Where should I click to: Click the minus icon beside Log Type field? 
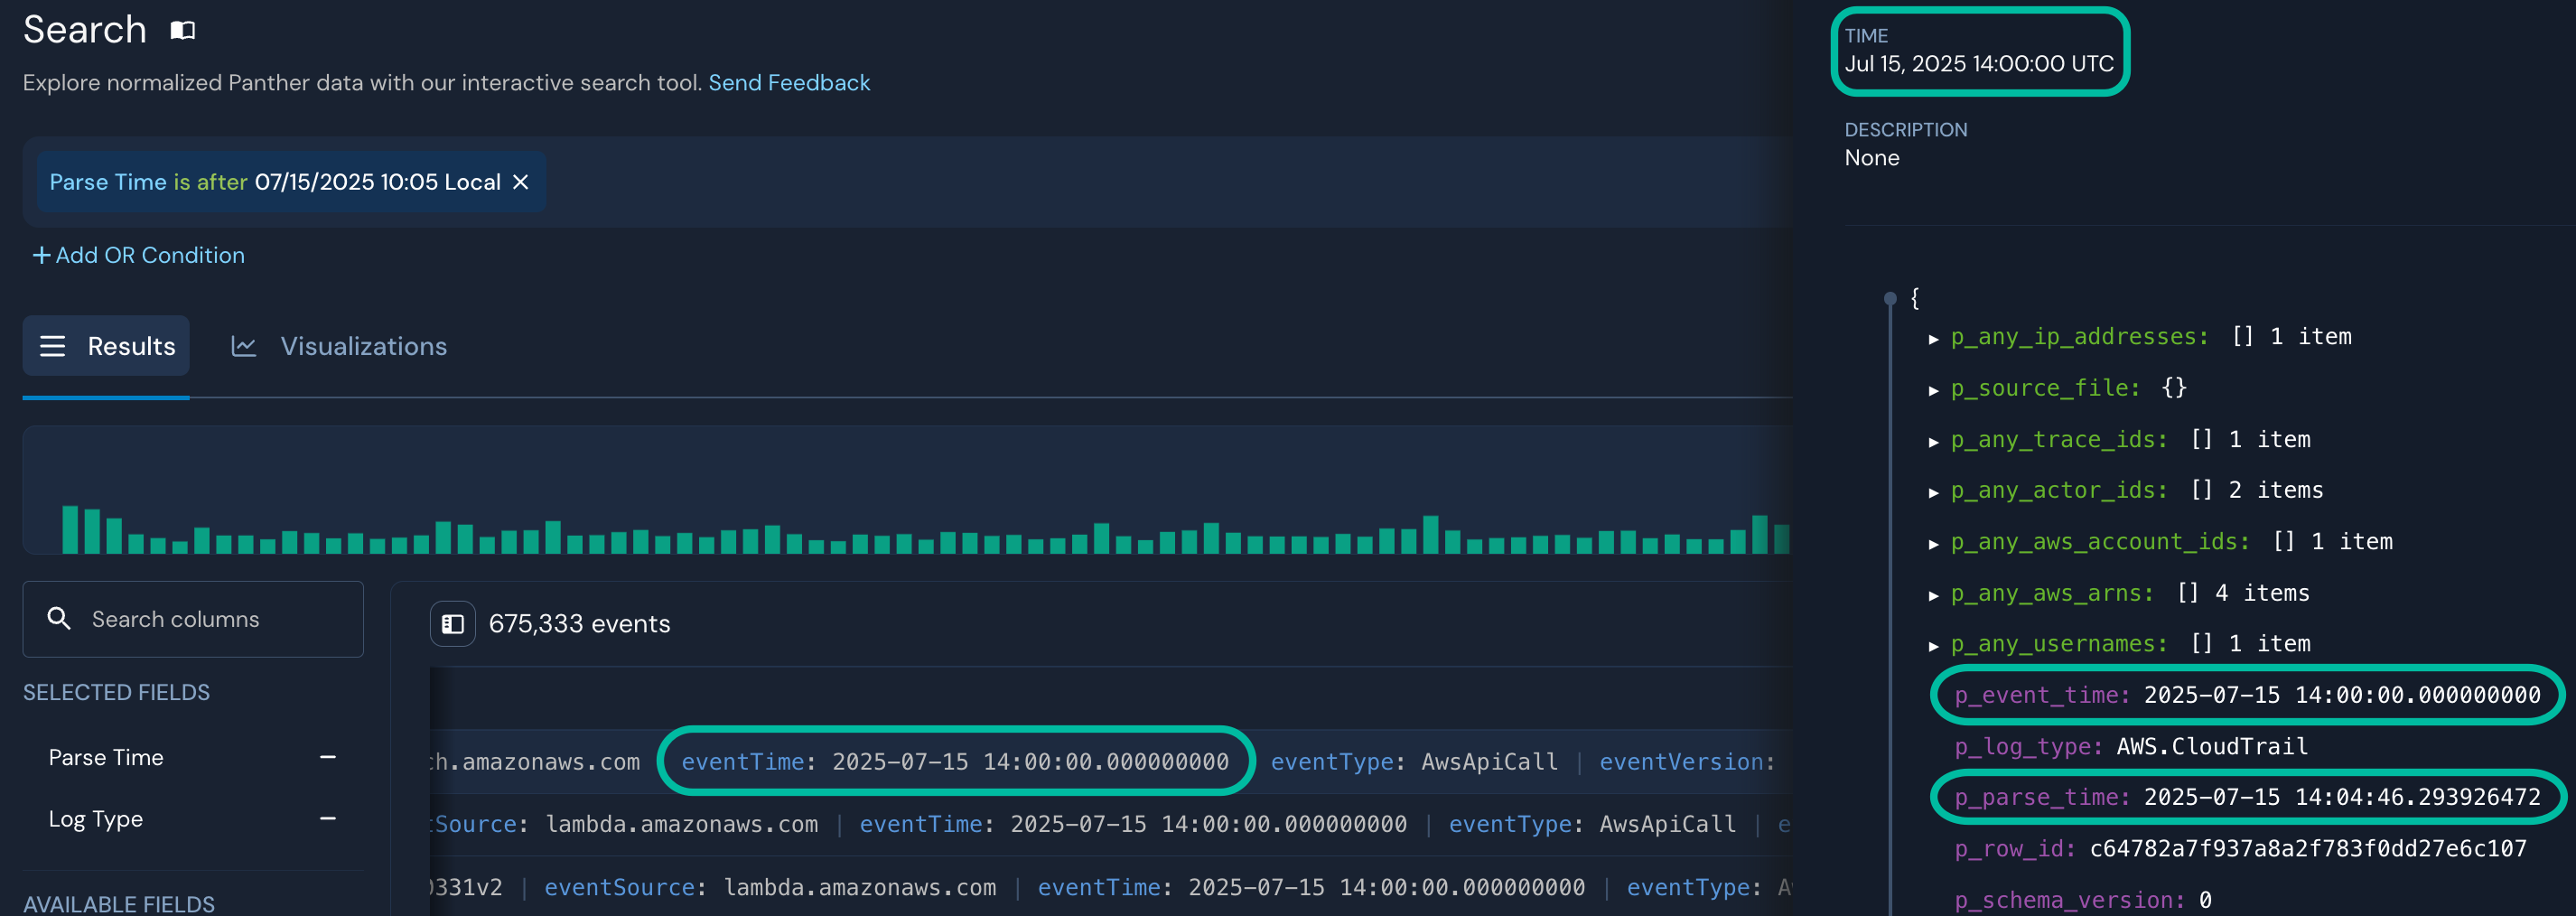[327, 819]
